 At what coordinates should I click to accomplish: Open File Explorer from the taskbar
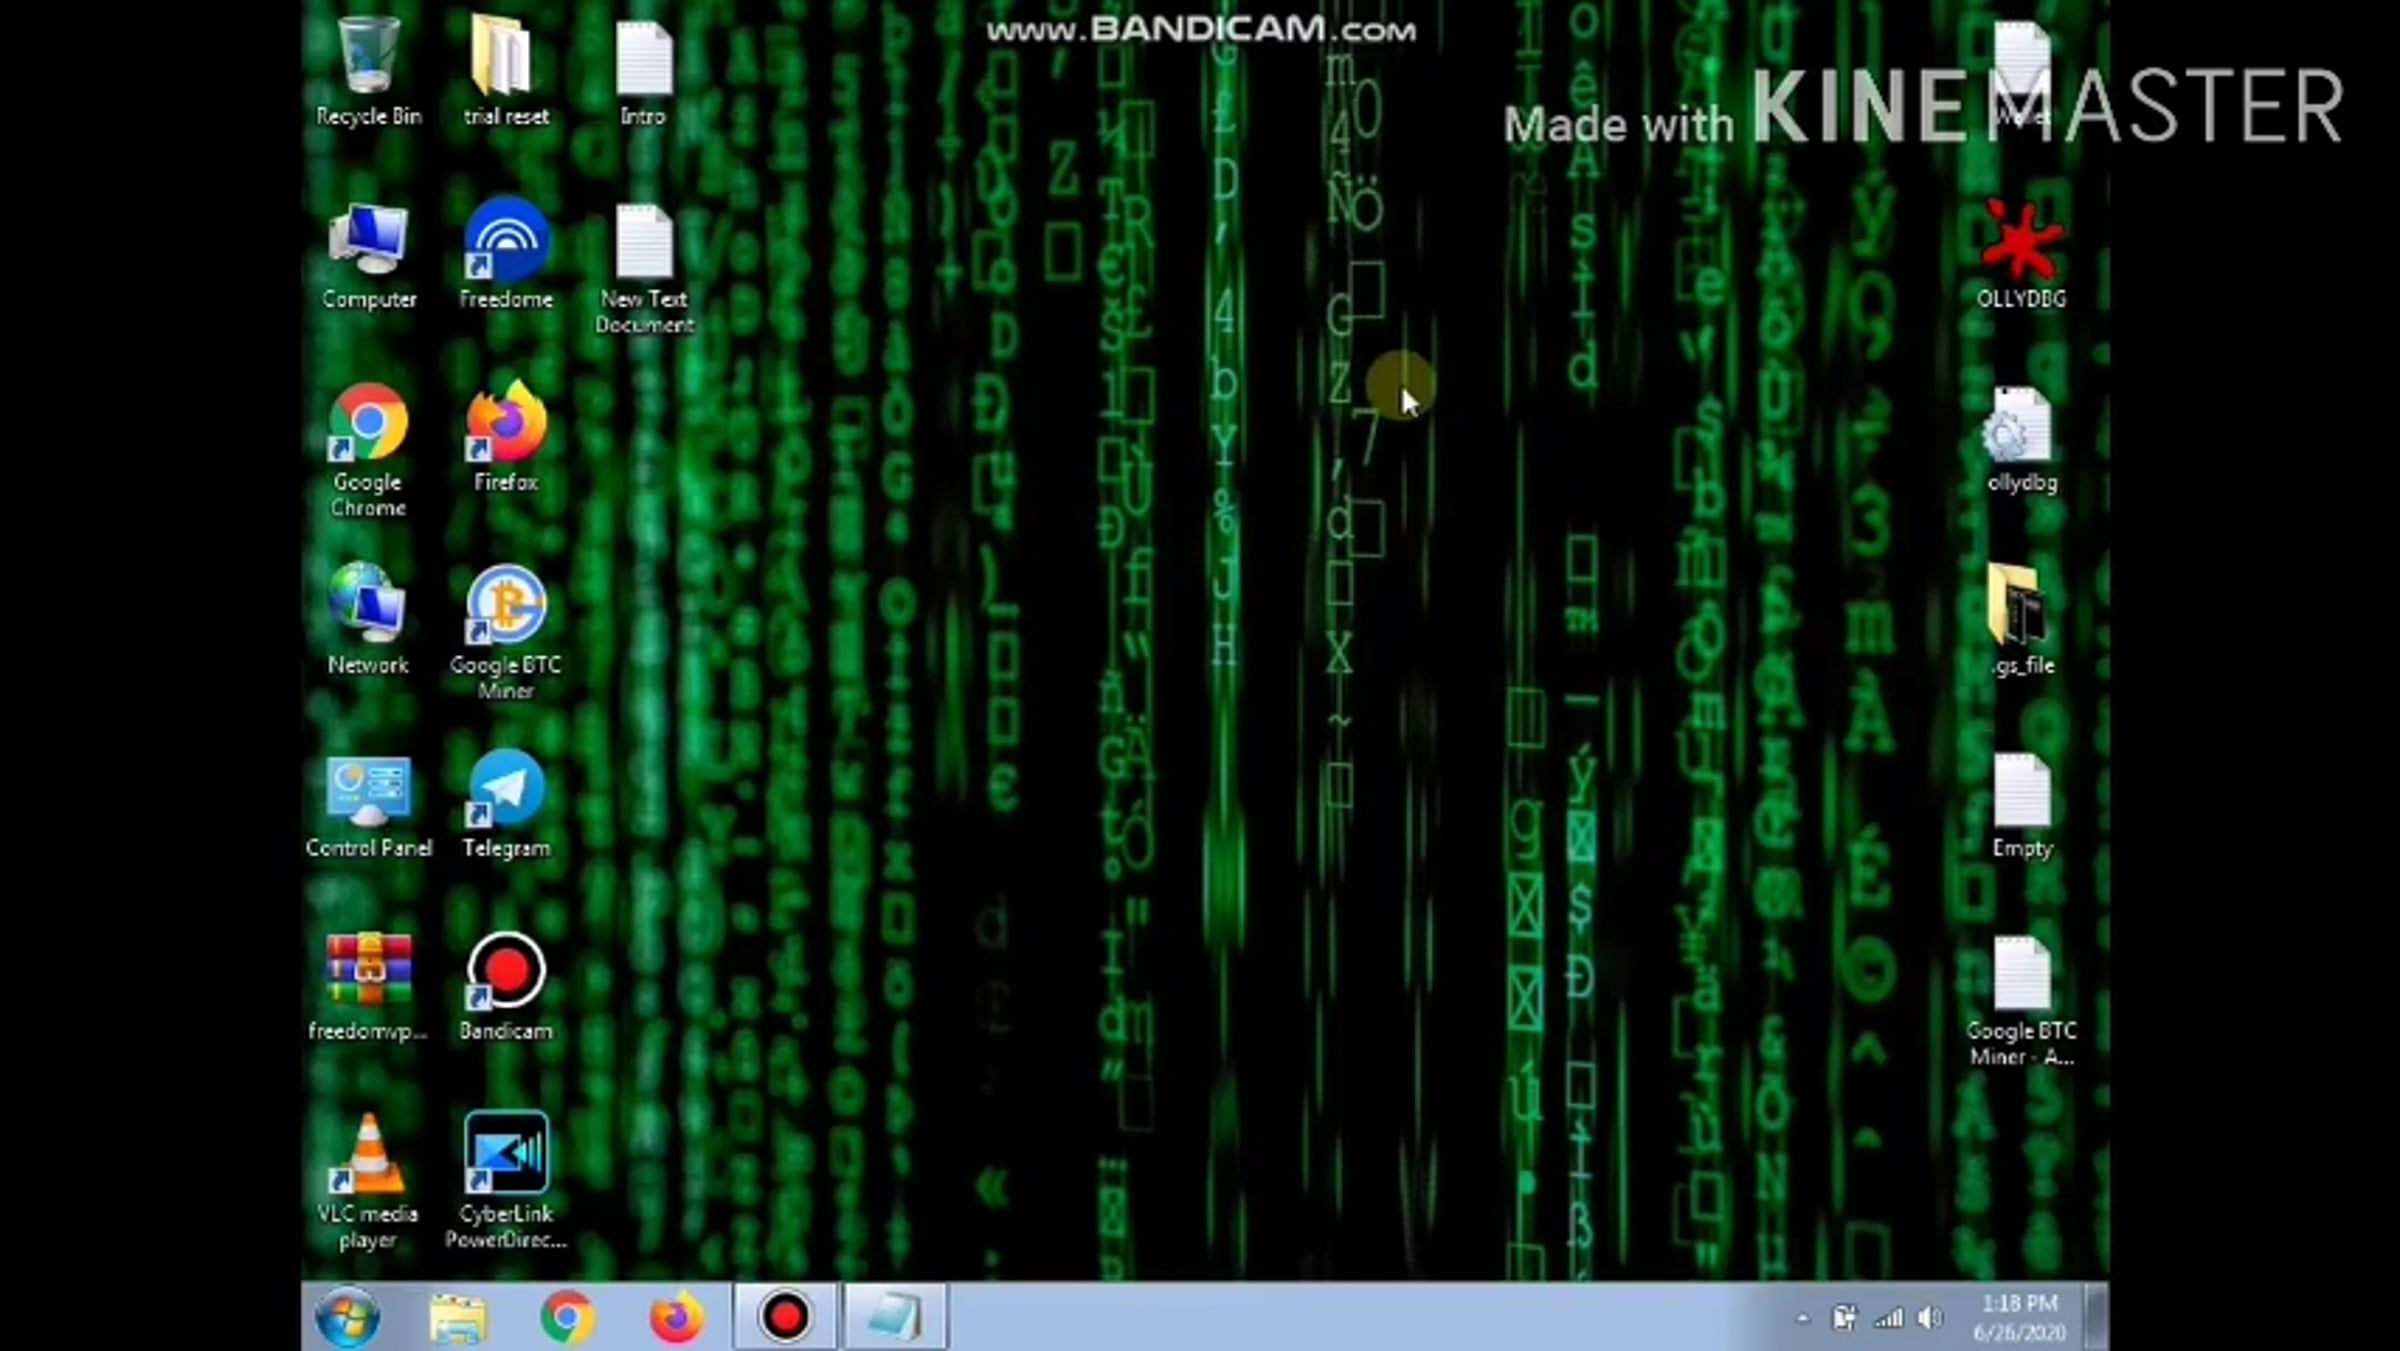(x=458, y=1317)
